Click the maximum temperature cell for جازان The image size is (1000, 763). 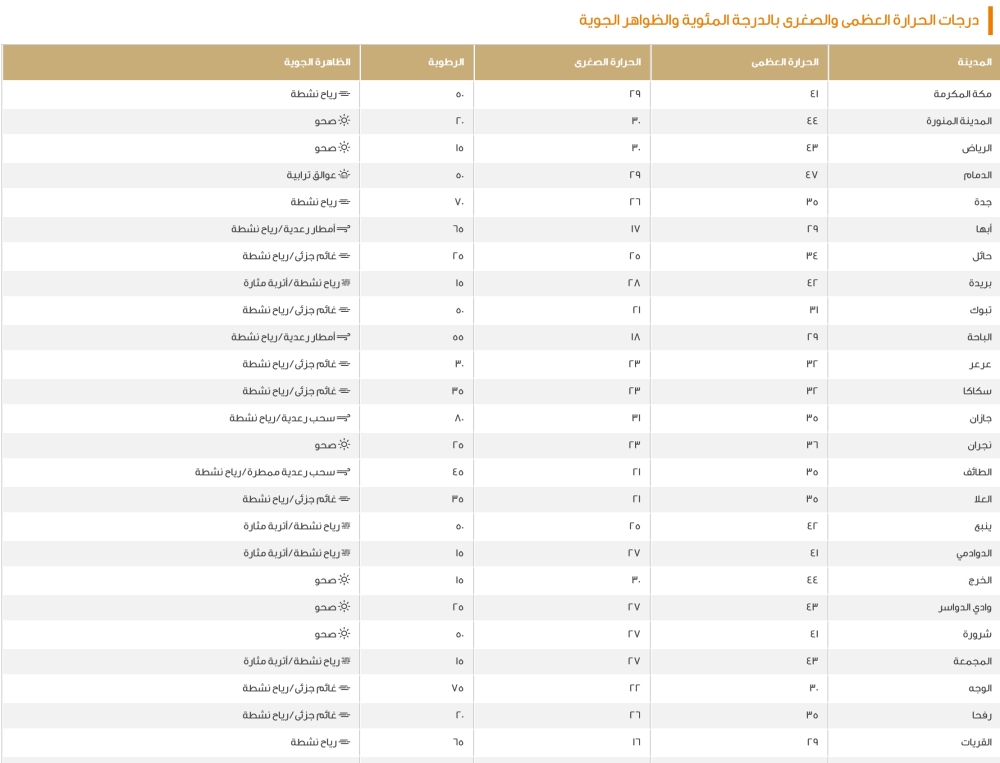click(x=812, y=418)
